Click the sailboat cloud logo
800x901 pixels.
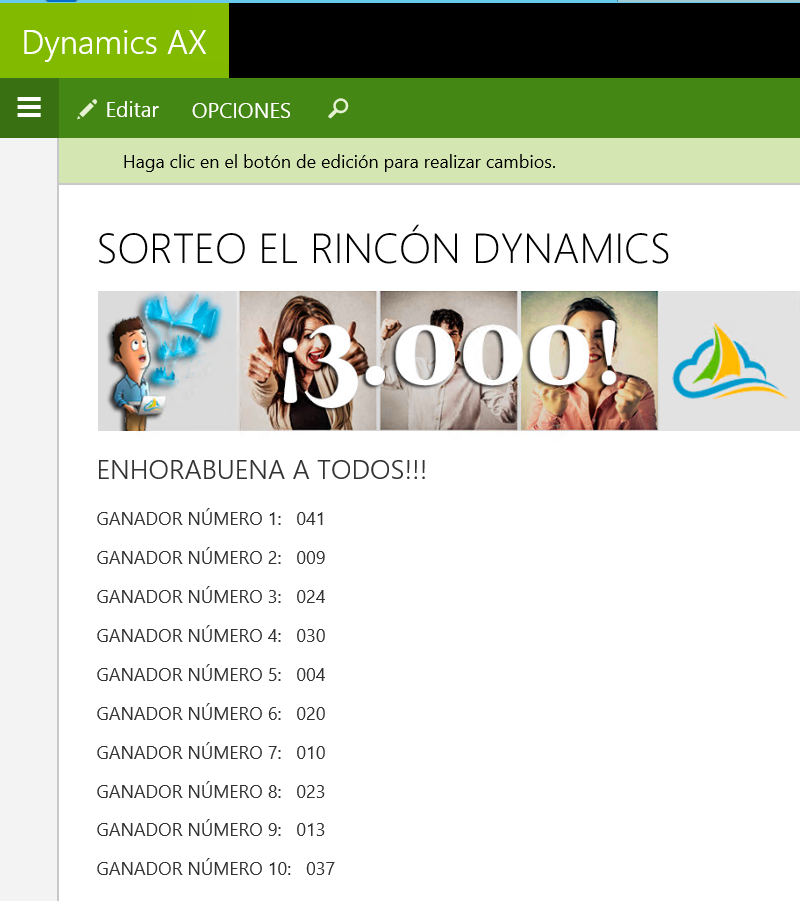729,362
